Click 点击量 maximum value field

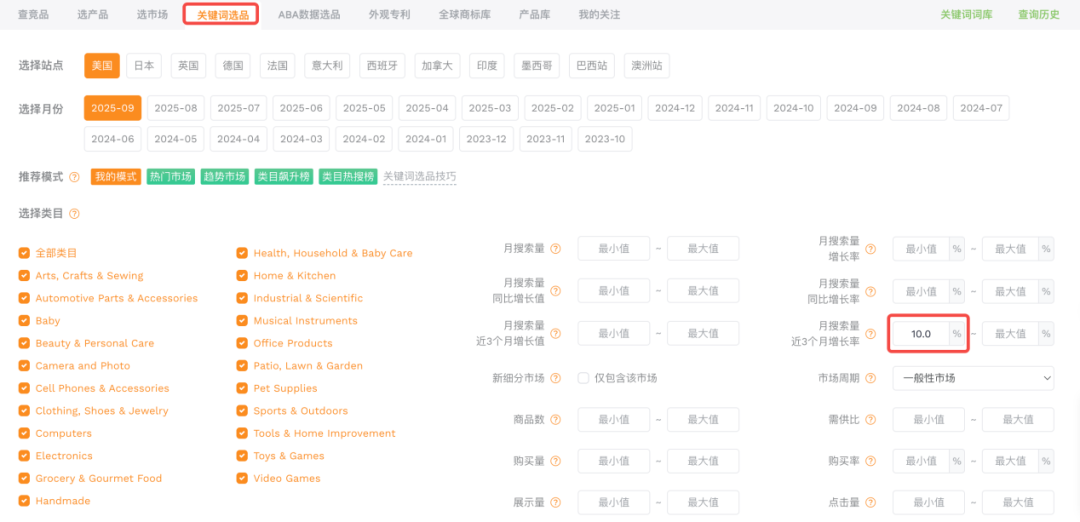[1018, 503]
